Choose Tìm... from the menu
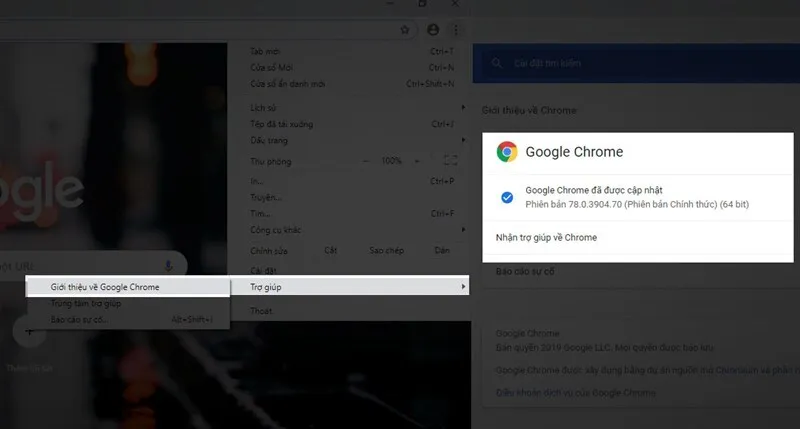 pos(350,214)
